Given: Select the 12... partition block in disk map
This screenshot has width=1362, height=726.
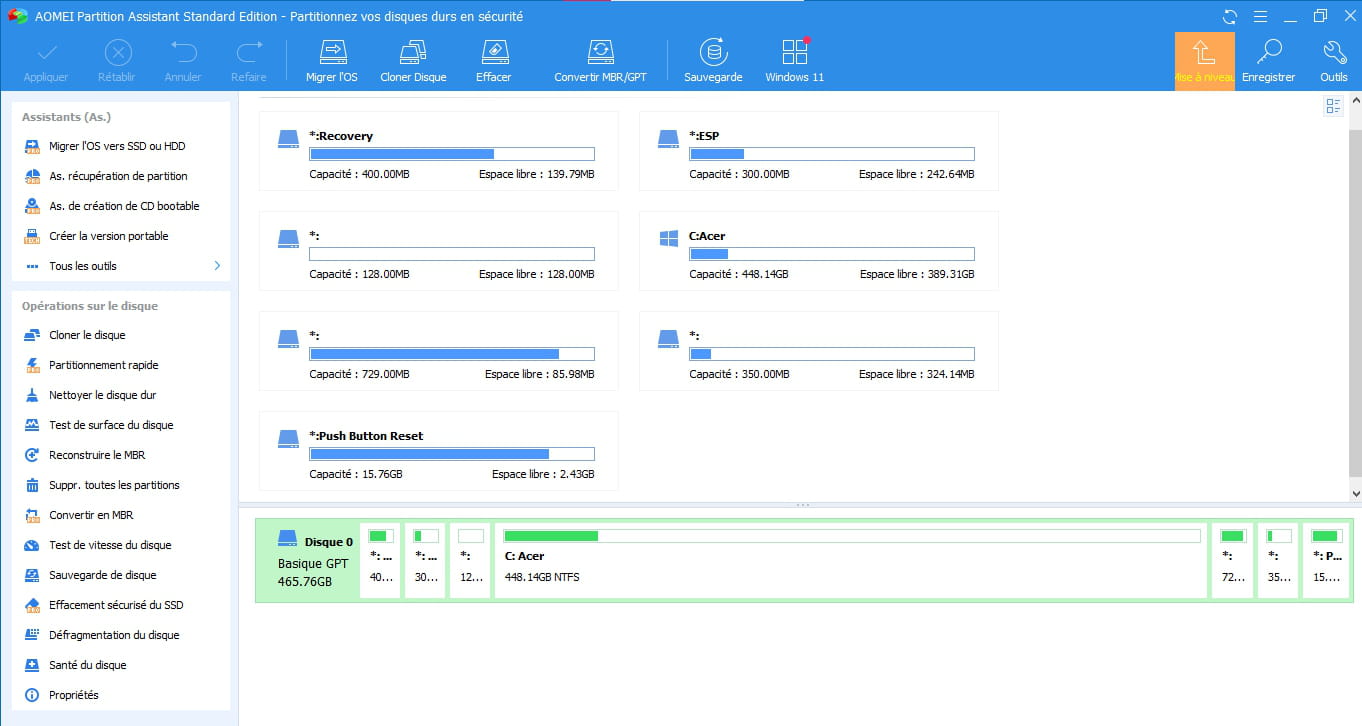Looking at the screenshot, I should tap(470, 560).
